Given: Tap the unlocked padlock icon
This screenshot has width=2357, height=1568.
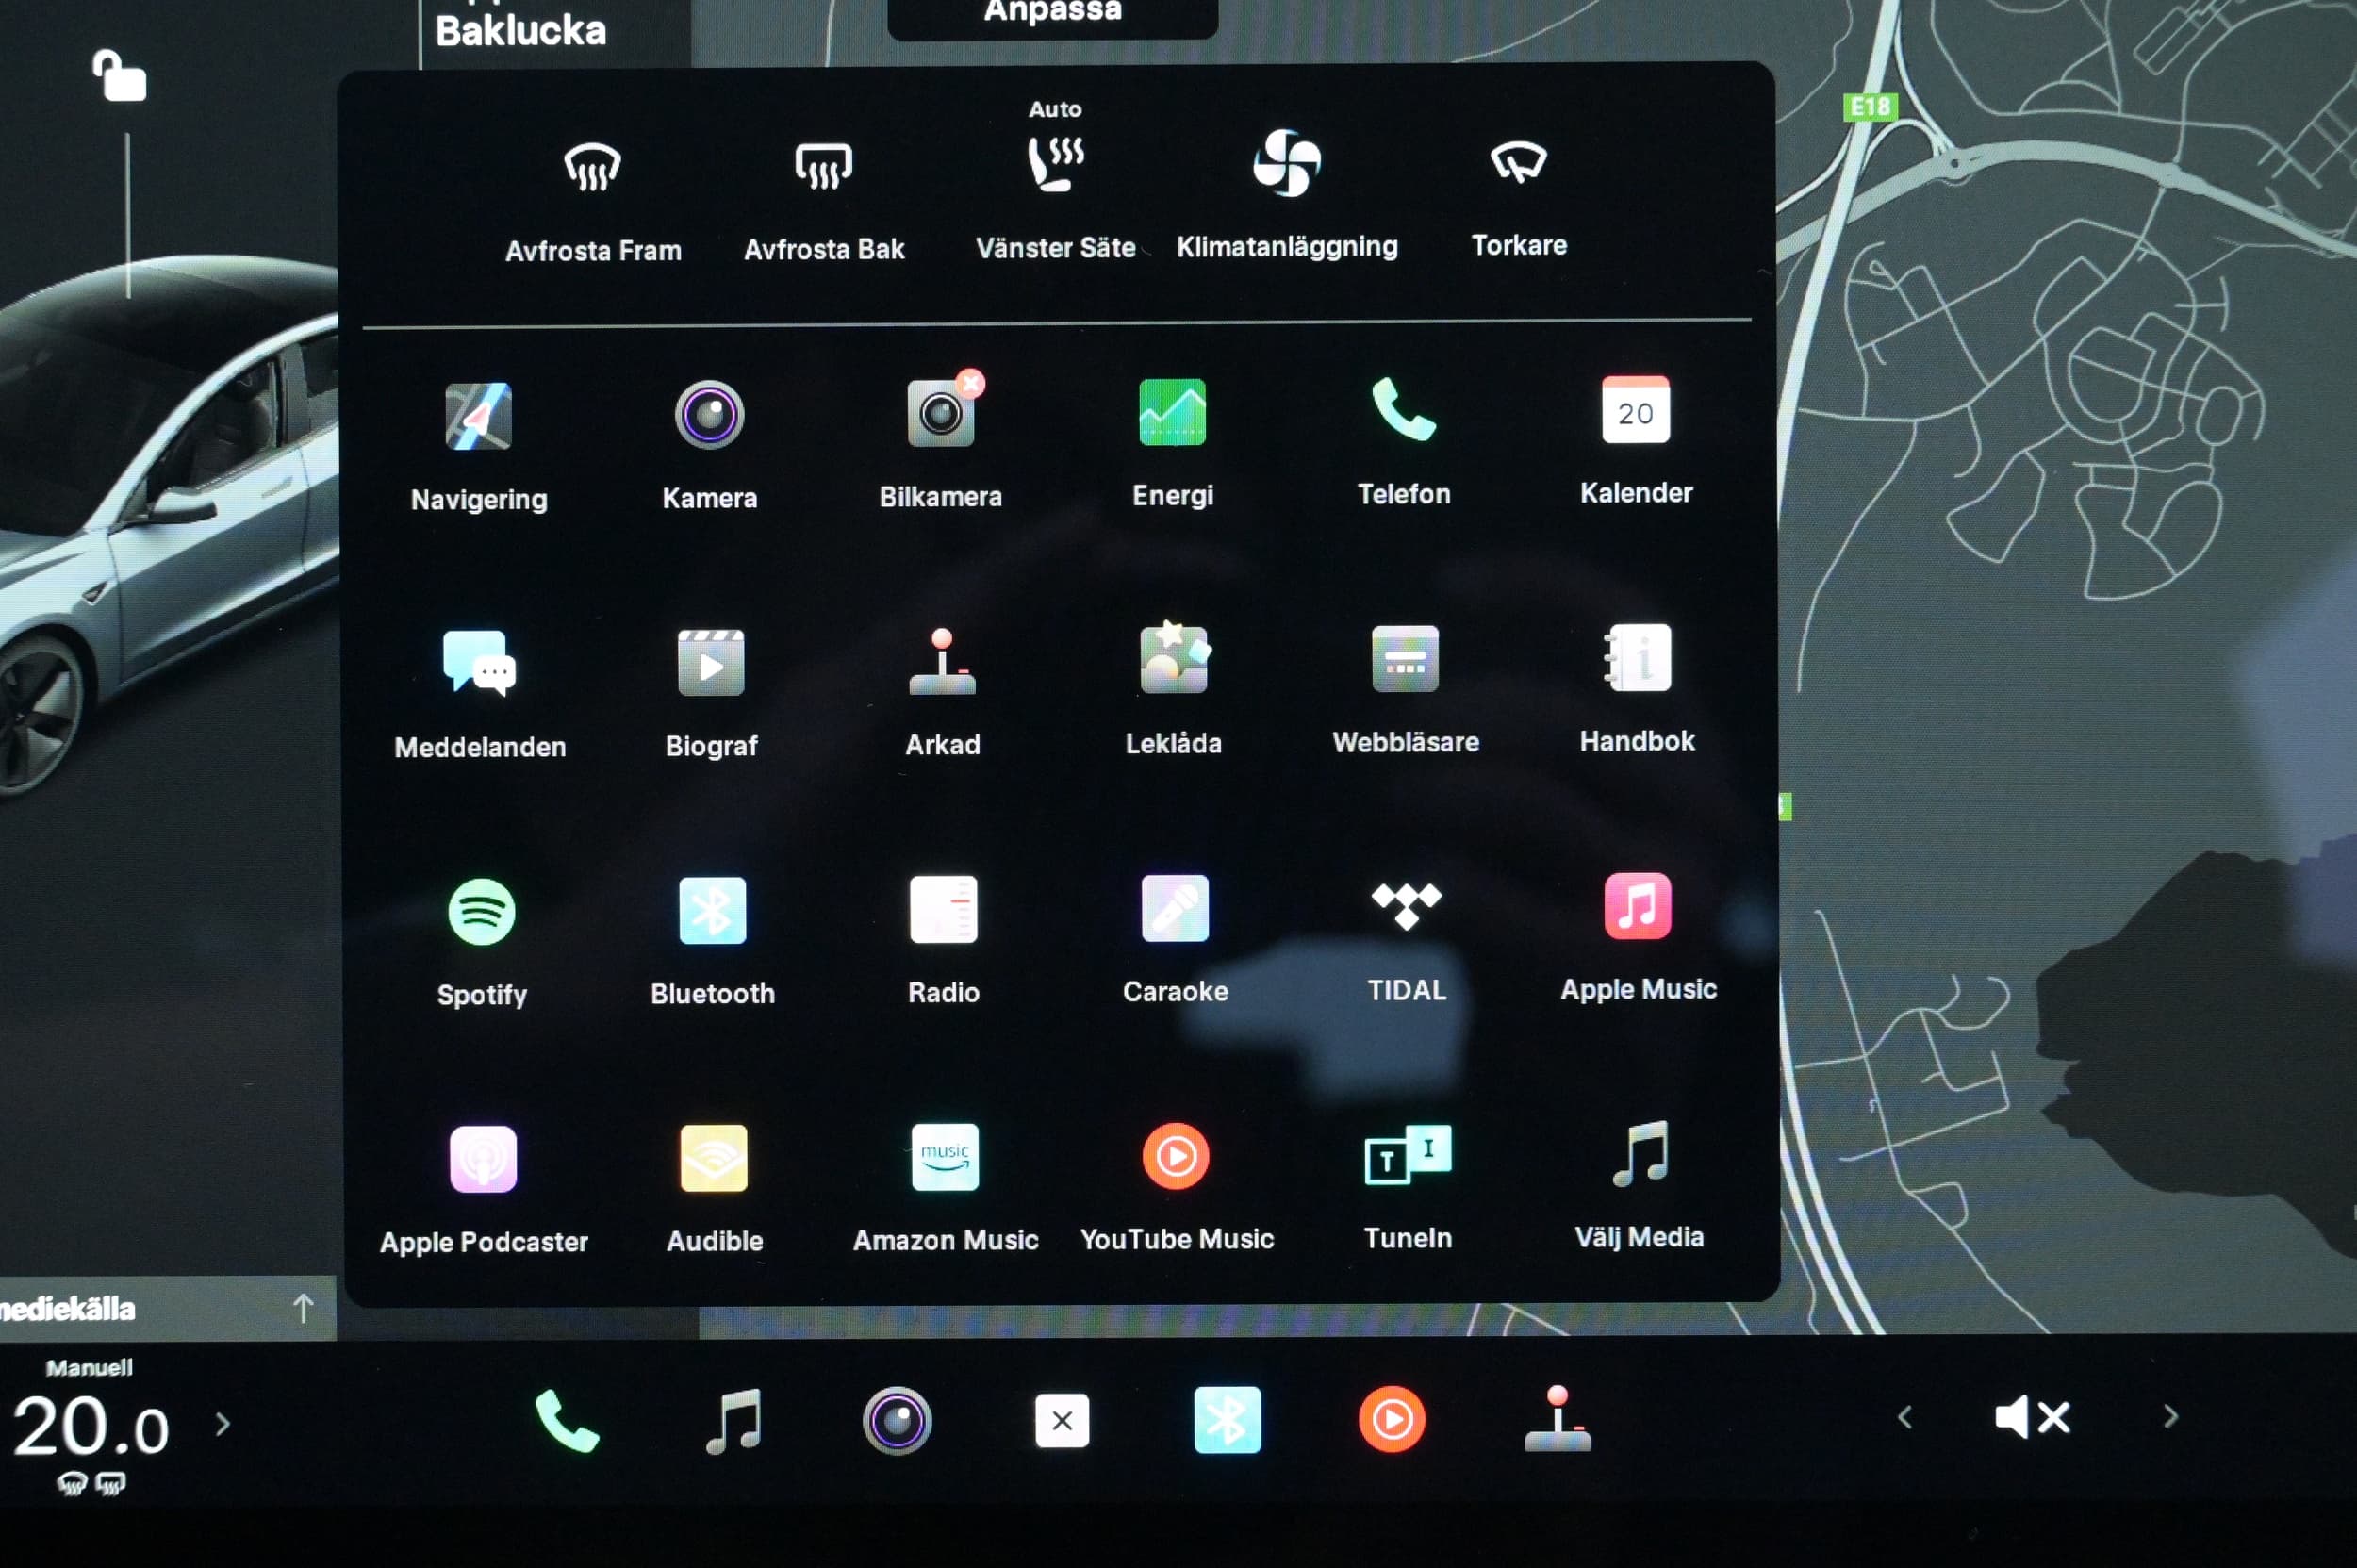Looking at the screenshot, I should 120,77.
